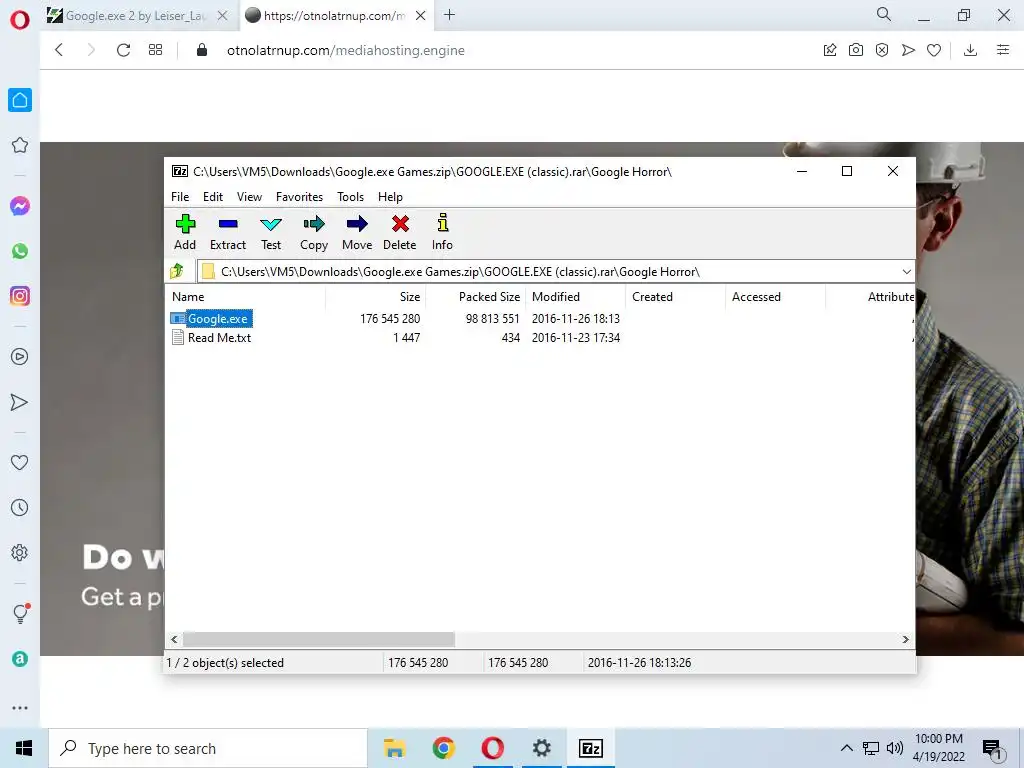This screenshot has width=1024, height=768.
Task: Open the Player icon in Opera sidebar
Action: (20, 357)
